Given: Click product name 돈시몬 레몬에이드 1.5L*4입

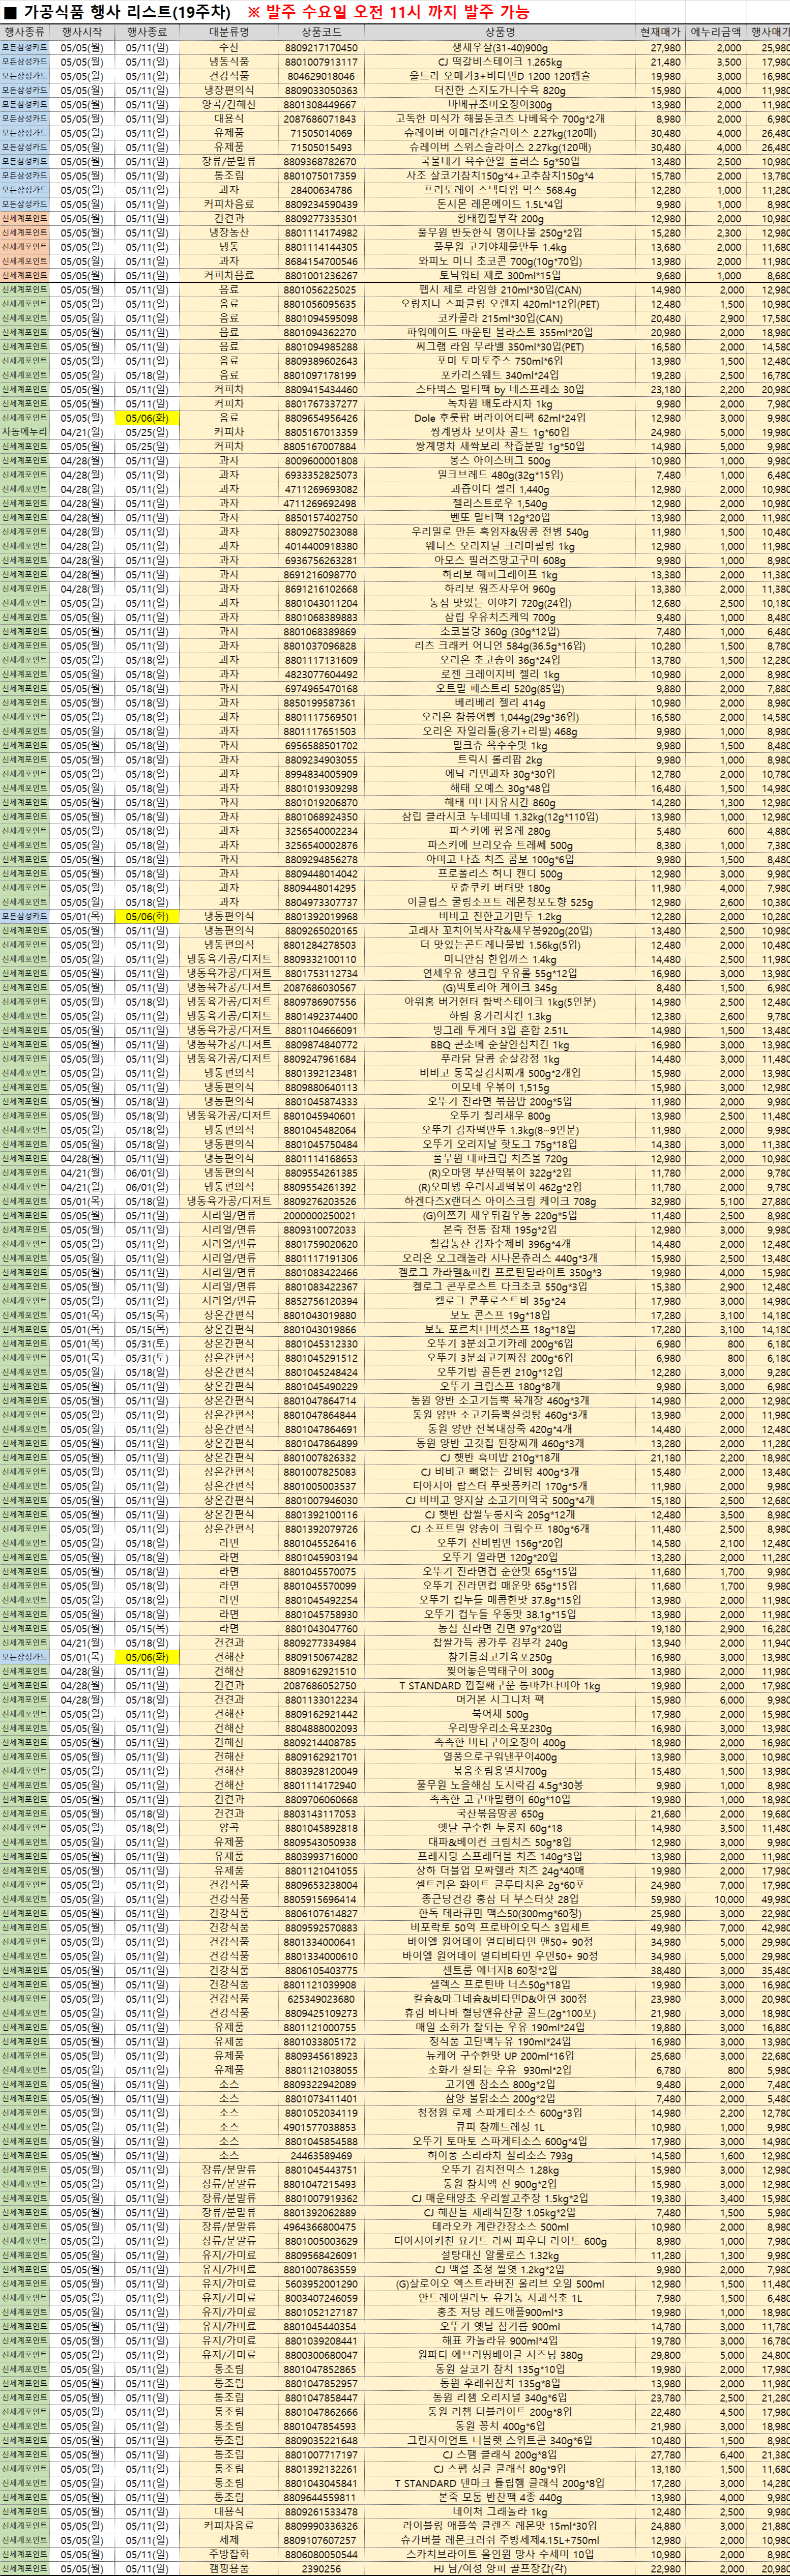Looking at the screenshot, I should coord(500,204).
